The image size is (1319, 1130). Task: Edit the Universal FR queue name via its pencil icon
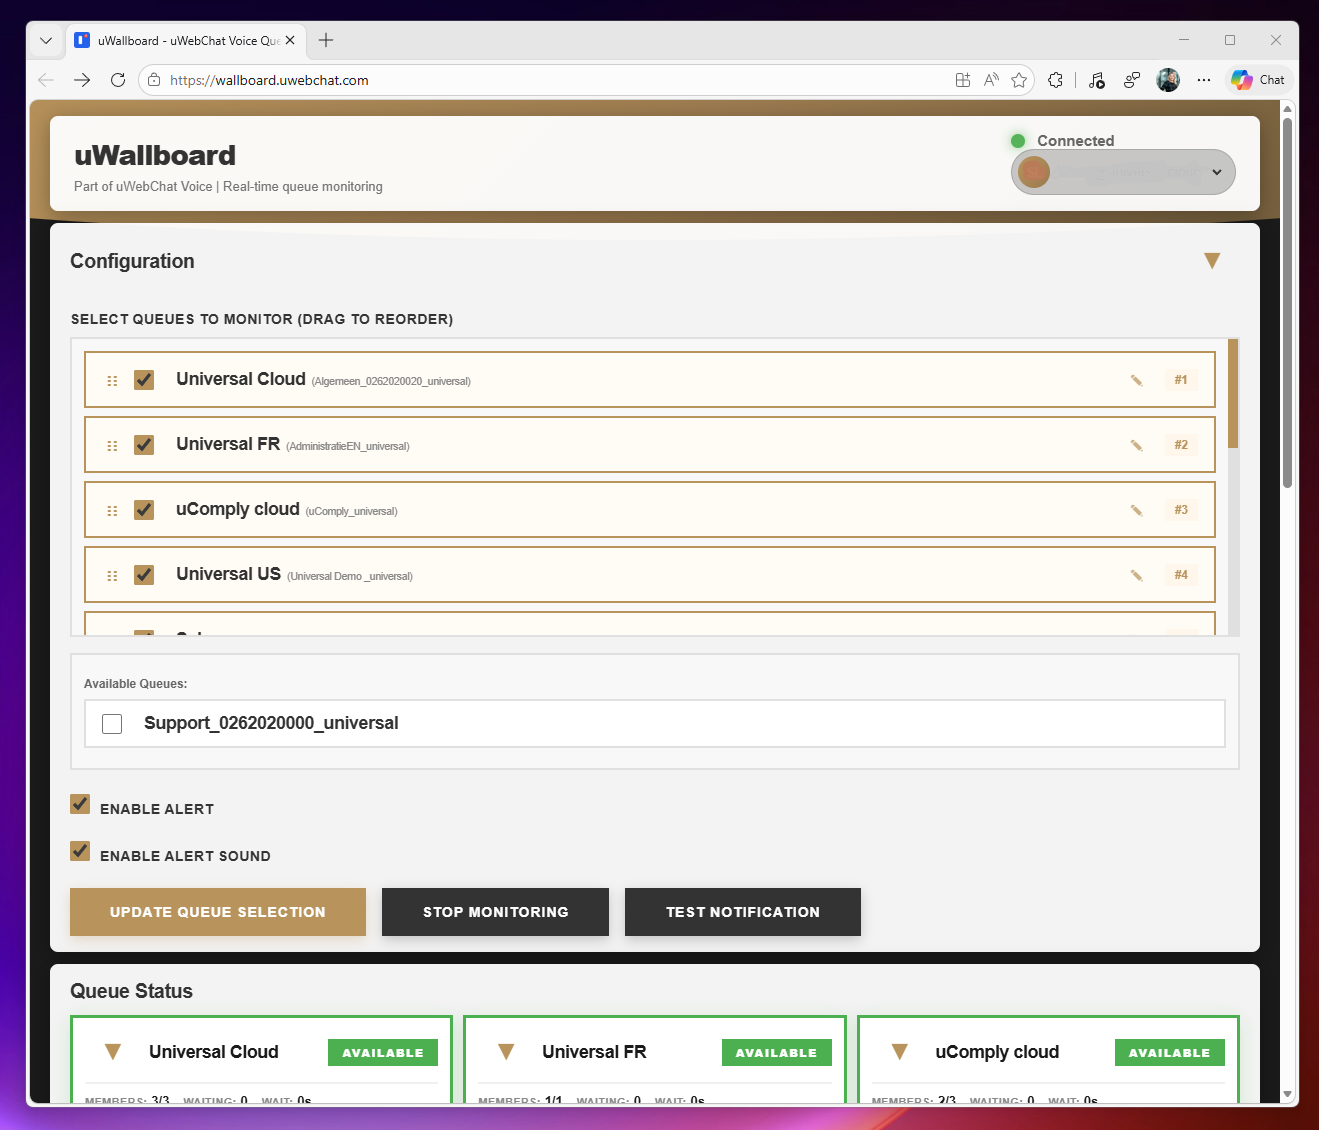pyautogui.click(x=1136, y=445)
